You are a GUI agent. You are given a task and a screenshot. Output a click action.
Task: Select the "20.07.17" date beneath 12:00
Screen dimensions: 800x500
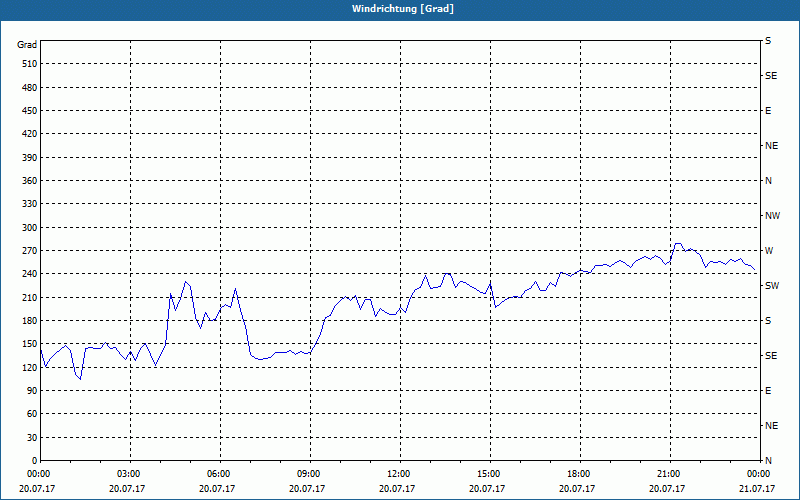(397, 488)
